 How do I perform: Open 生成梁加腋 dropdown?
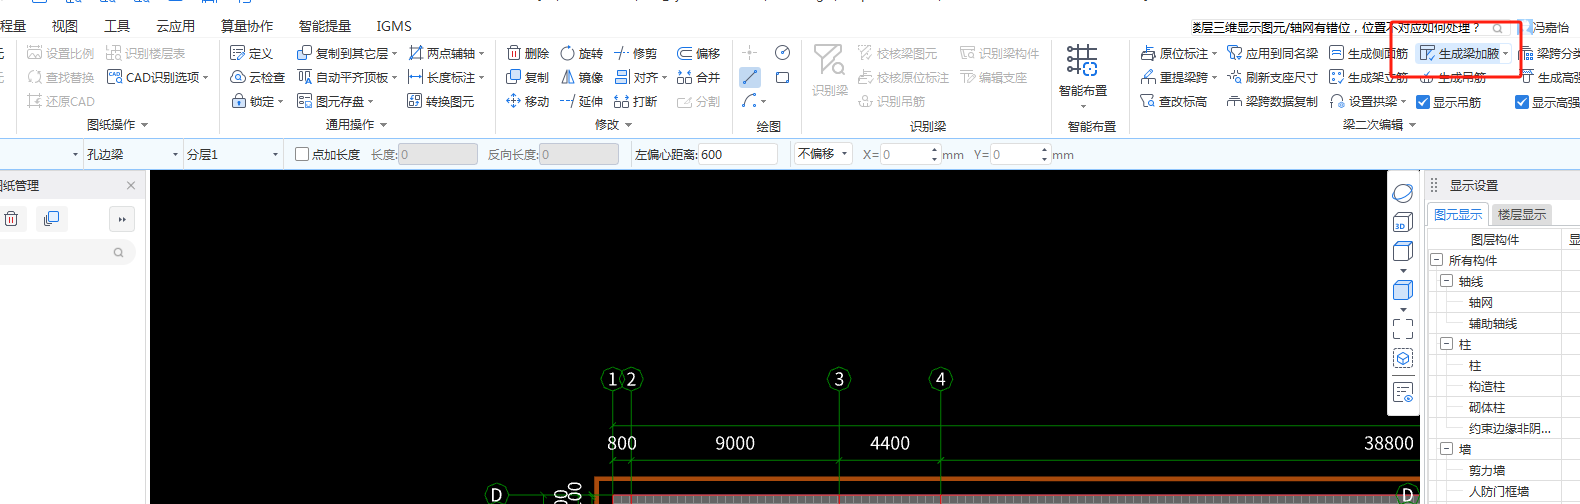click(1505, 54)
